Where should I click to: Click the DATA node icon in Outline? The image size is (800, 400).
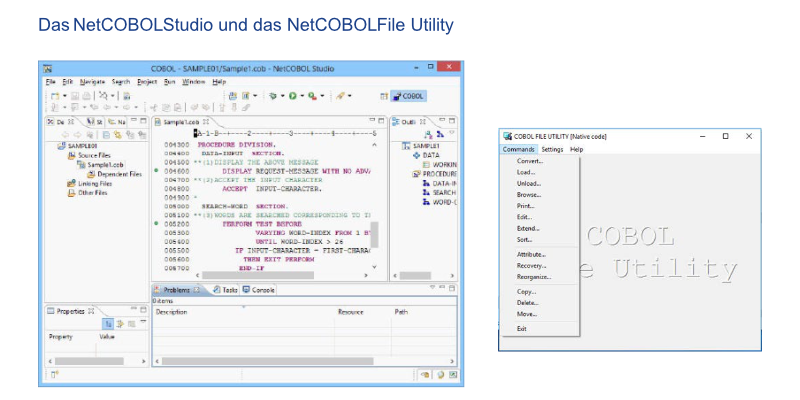click(416, 155)
